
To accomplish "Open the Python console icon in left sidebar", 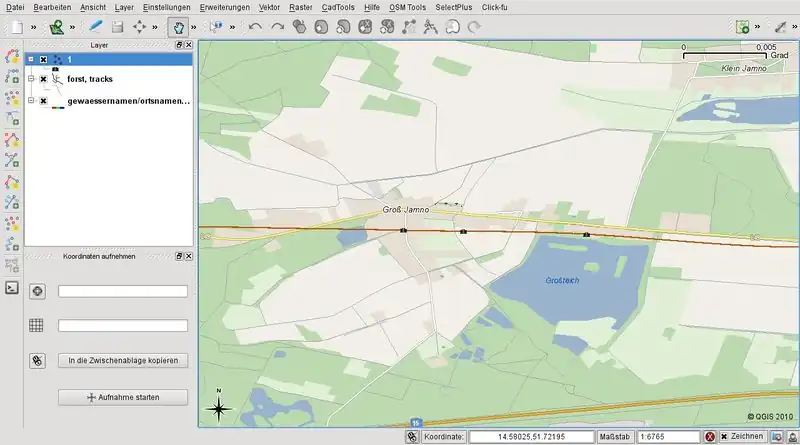I will click(12, 287).
